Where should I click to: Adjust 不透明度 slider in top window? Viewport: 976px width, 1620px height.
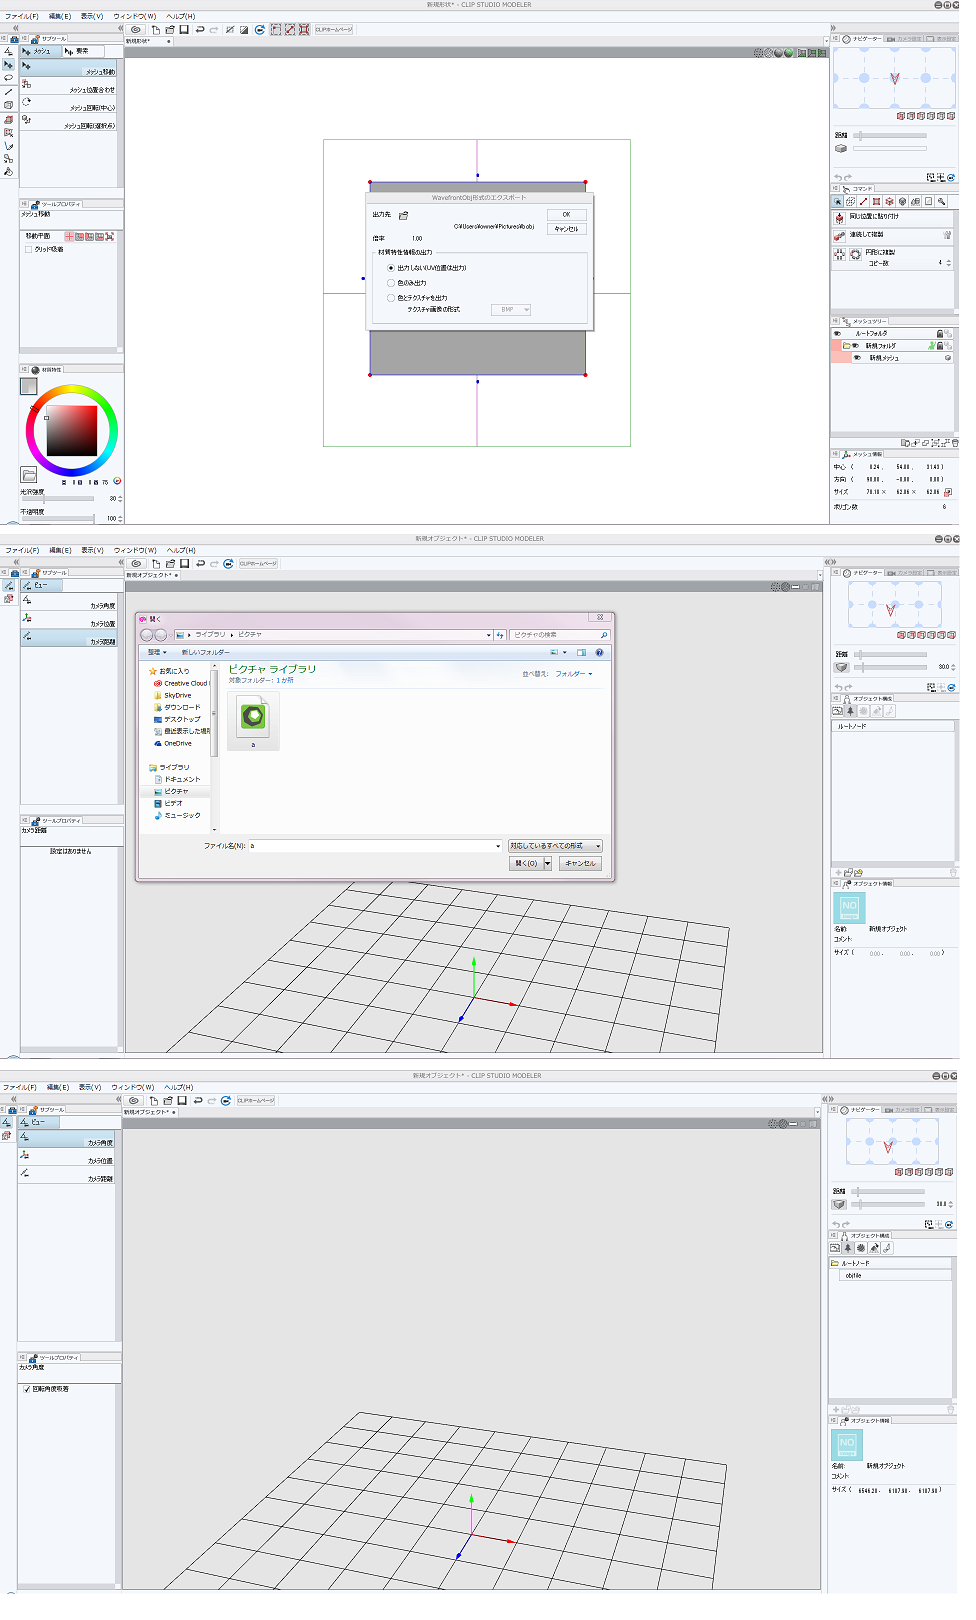tap(58, 518)
